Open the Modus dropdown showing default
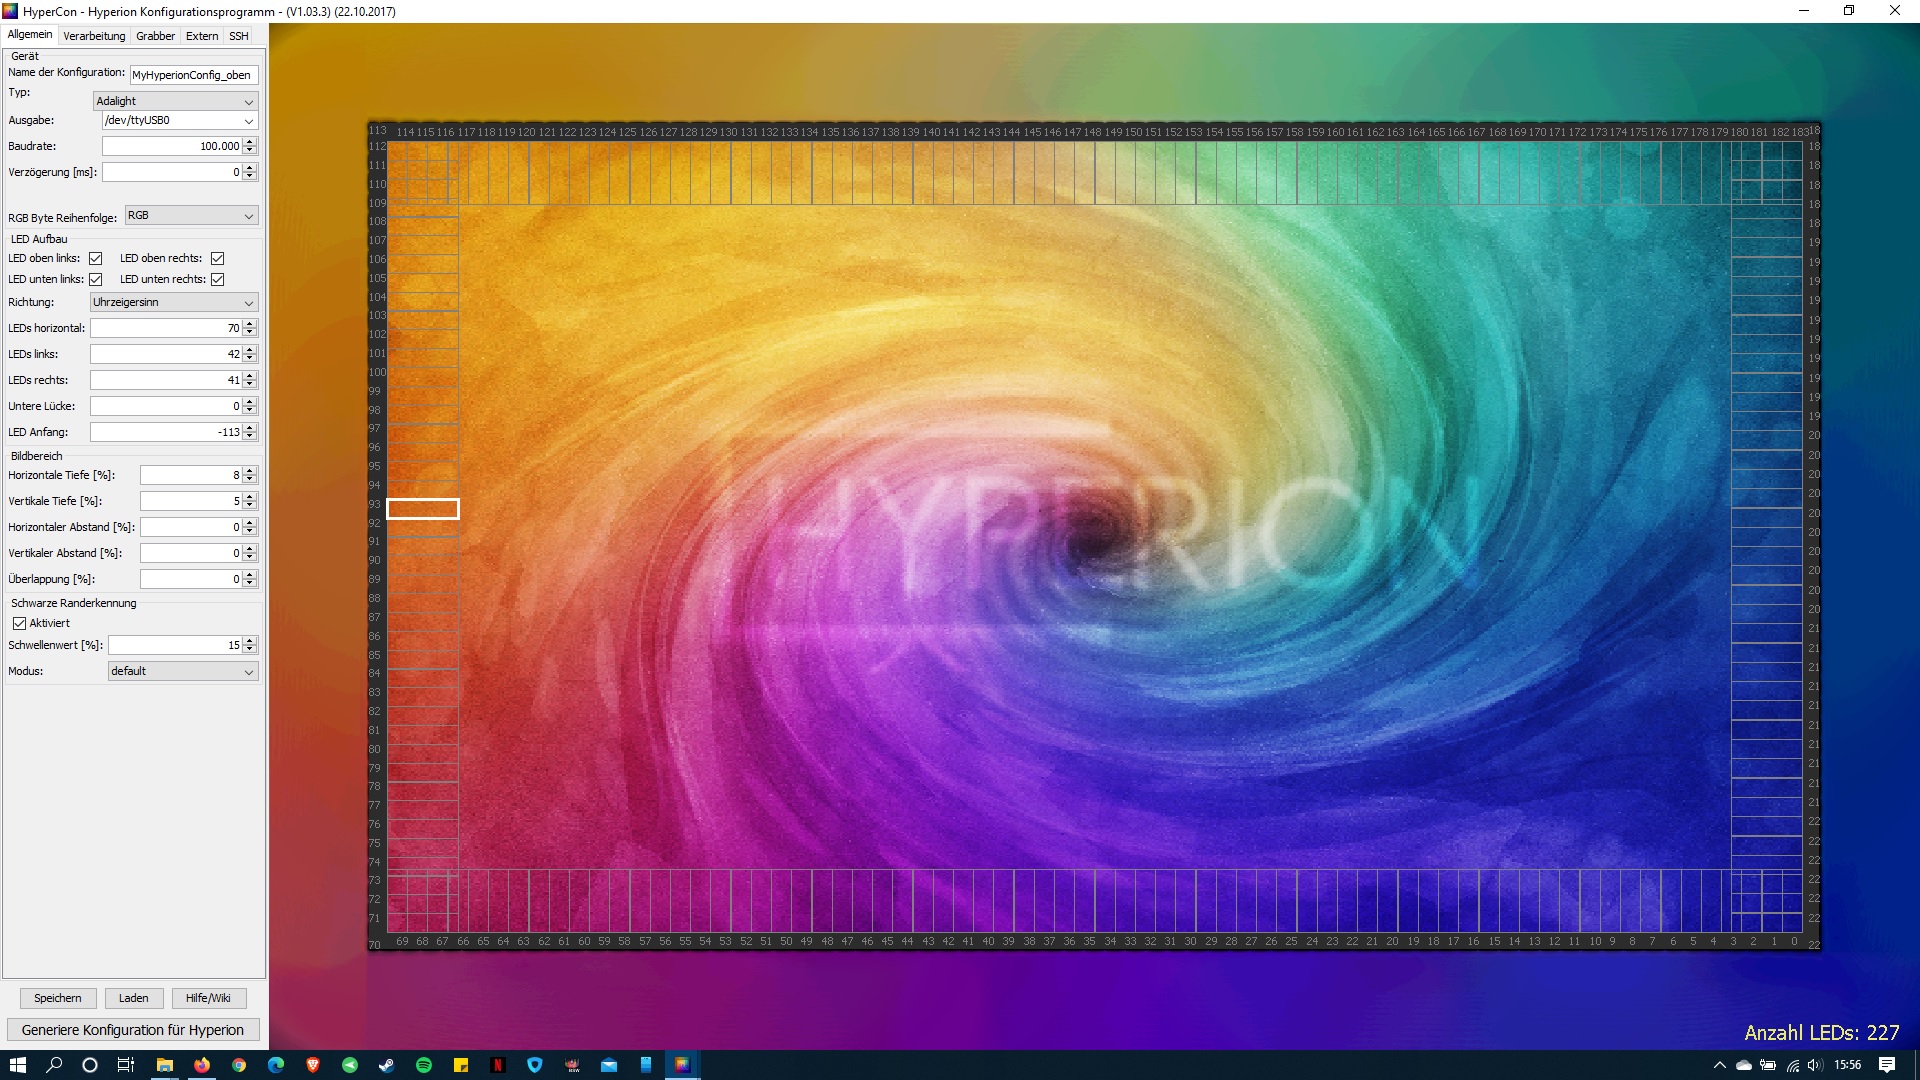Viewport: 1920px width, 1080px height. (183, 671)
